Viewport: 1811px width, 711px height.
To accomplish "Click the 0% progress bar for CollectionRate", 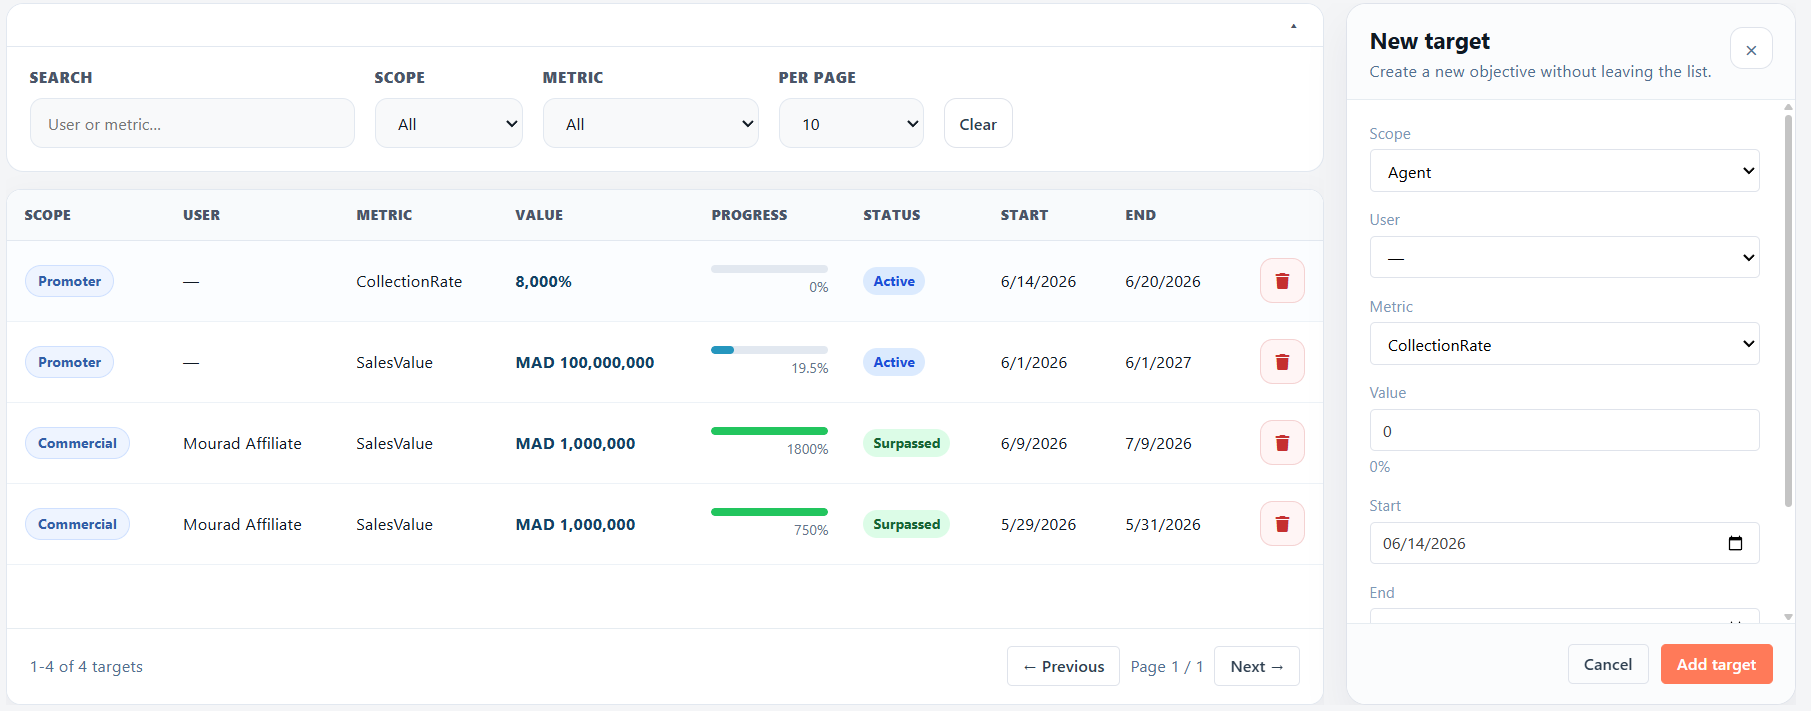I will click(769, 269).
